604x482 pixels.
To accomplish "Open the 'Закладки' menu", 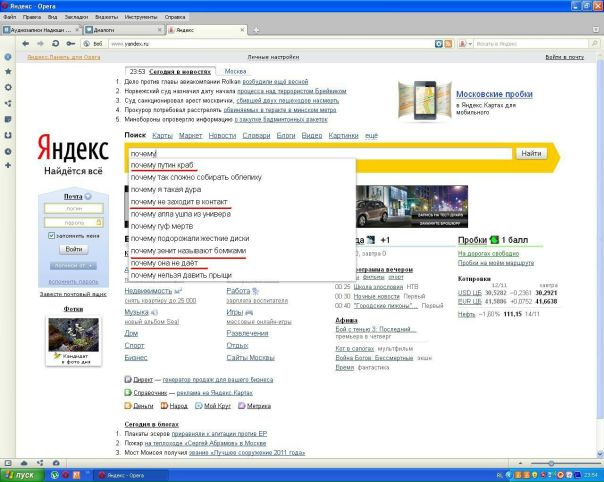I will click(77, 17).
